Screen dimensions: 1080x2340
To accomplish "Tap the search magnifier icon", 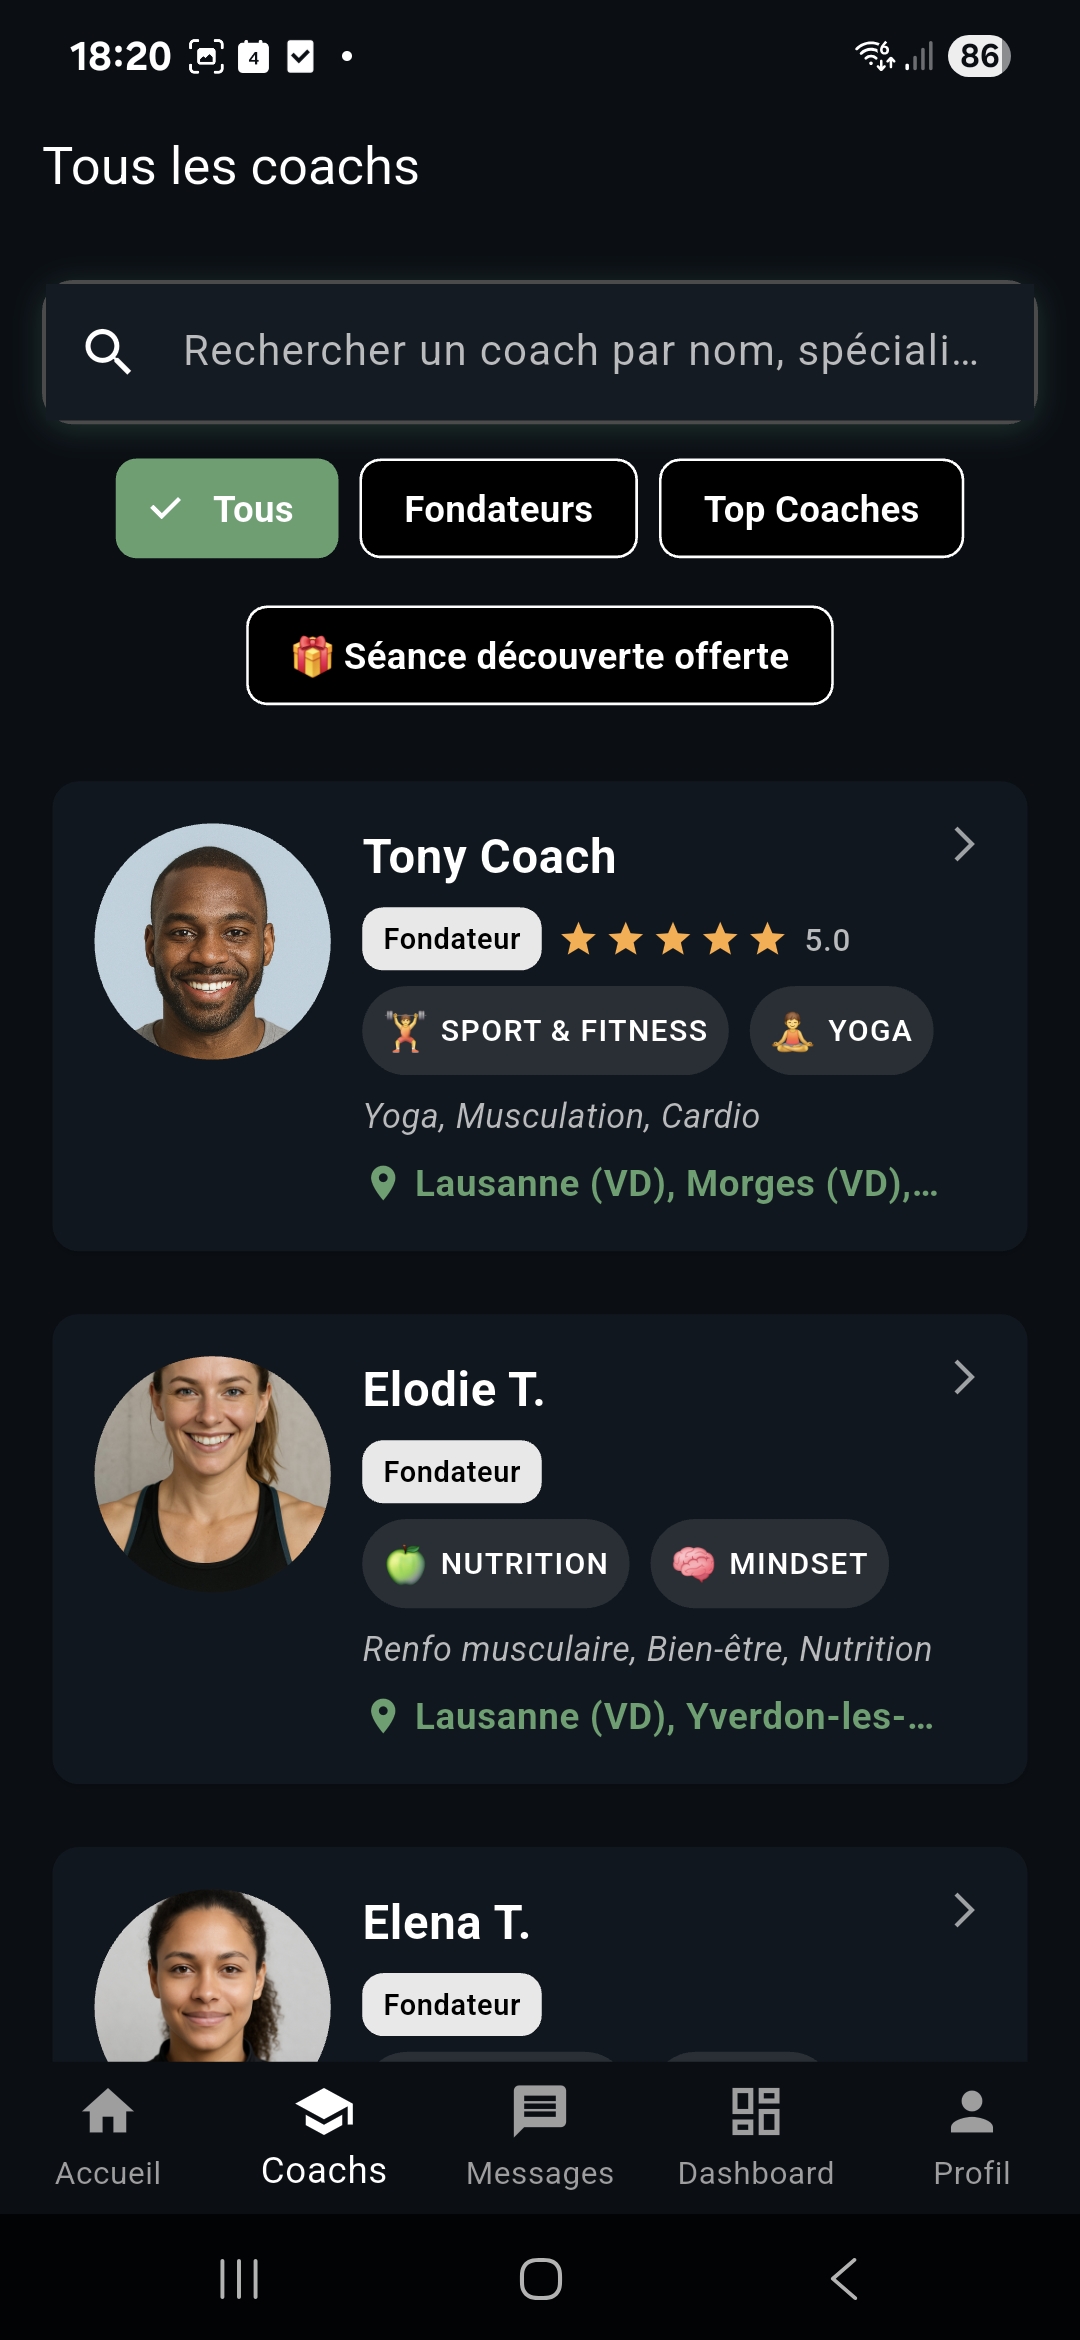I will 108,352.
